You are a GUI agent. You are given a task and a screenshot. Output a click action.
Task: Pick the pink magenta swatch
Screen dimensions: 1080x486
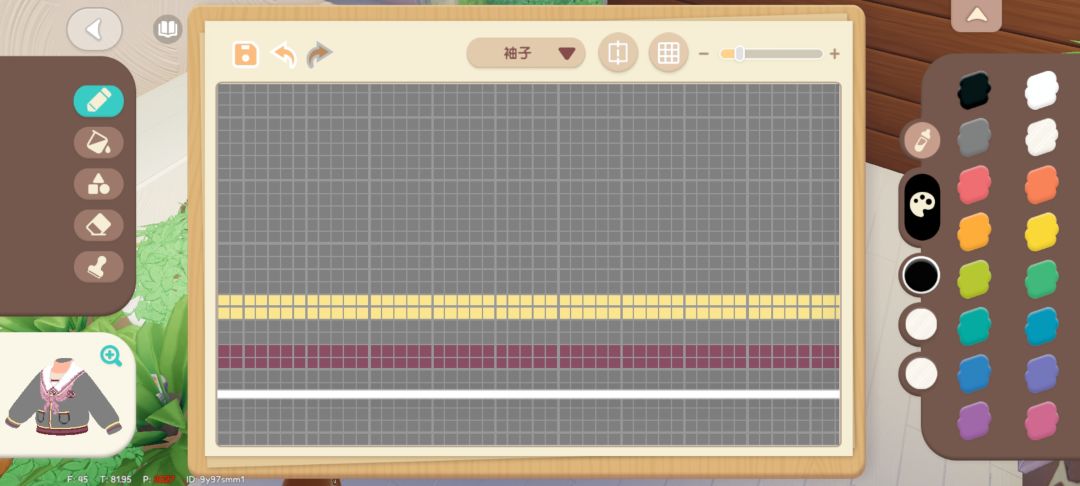(1041, 421)
